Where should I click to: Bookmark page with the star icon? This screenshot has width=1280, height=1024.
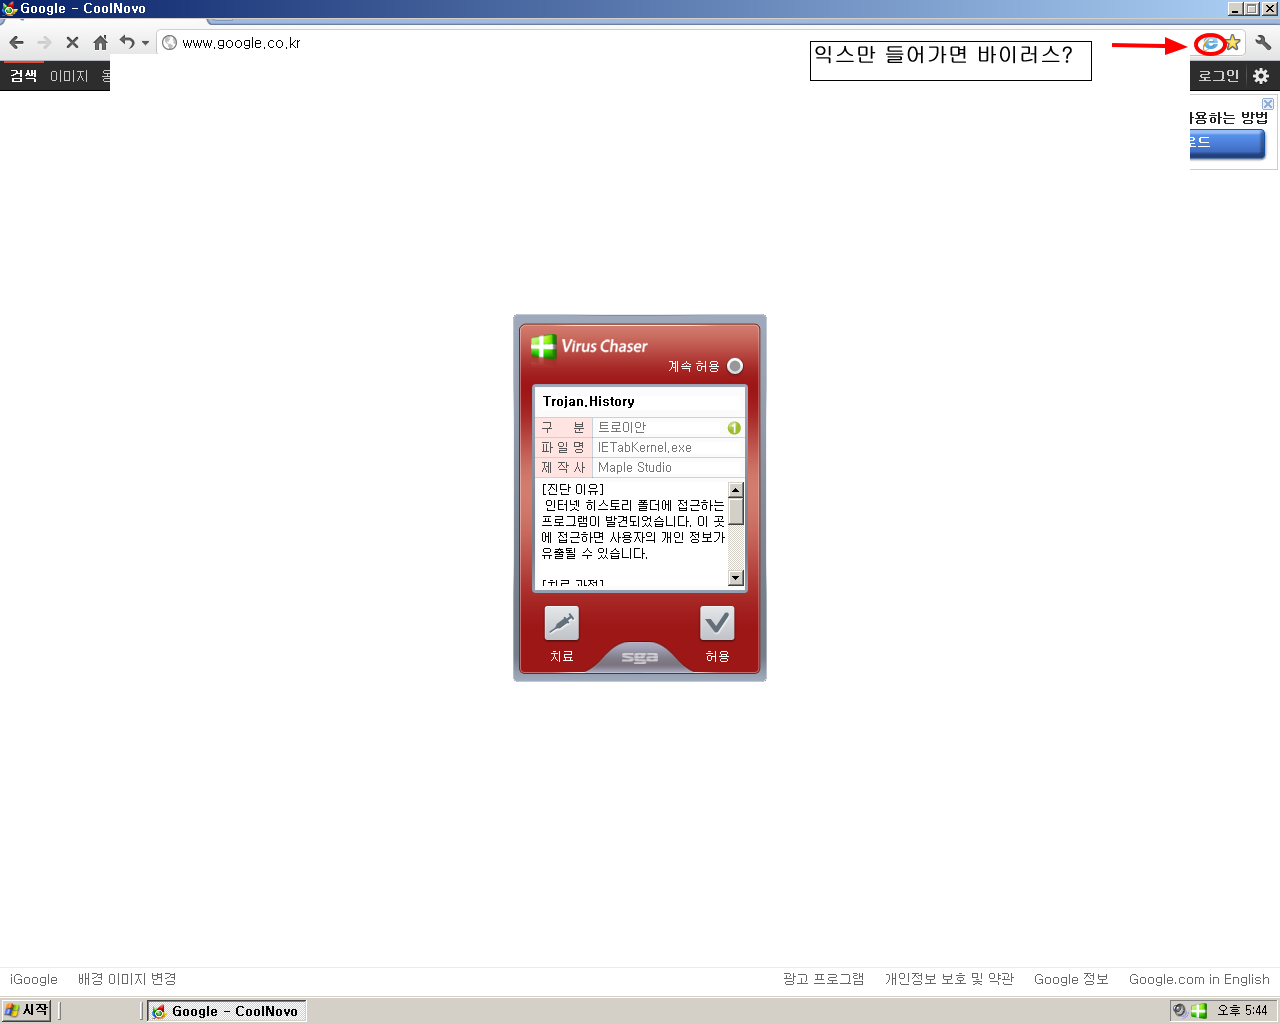tap(1233, 43)
